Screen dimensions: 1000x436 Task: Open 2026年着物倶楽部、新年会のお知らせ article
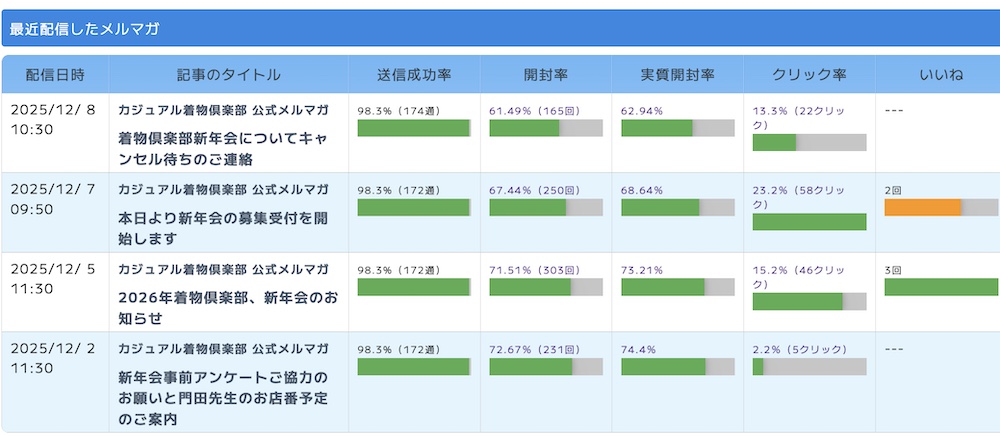coord(227,308)
